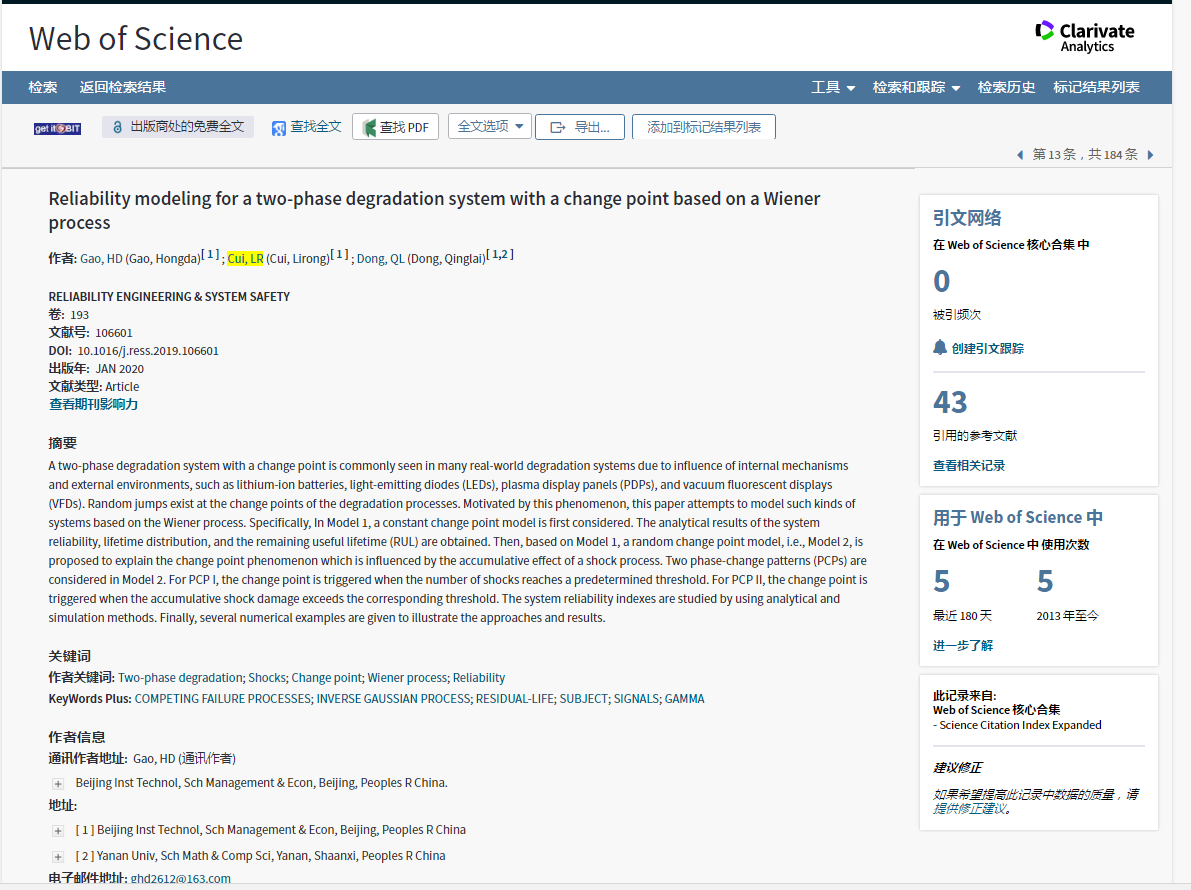Click author keyword Shocks
Screen dimensions: 1191x890
267,678
